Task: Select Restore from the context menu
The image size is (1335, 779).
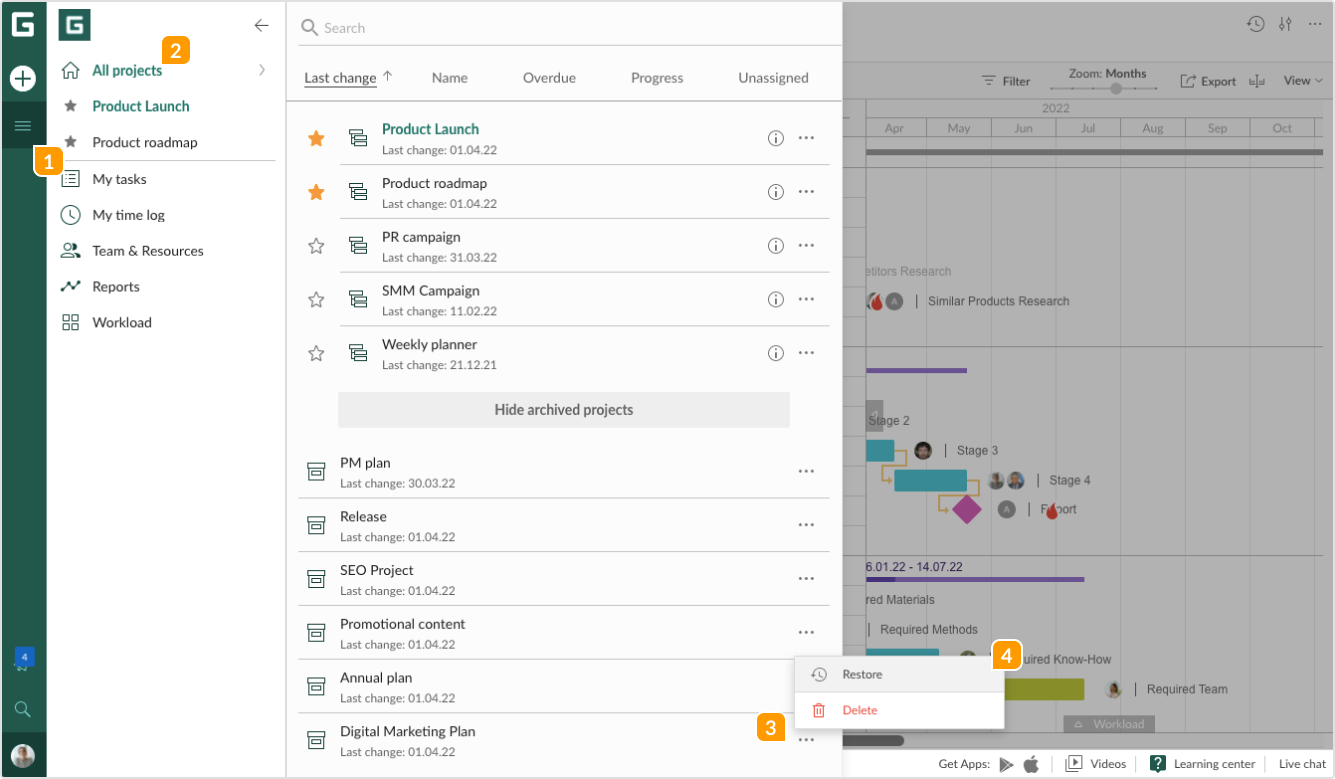Action: [x=862, y=675]
